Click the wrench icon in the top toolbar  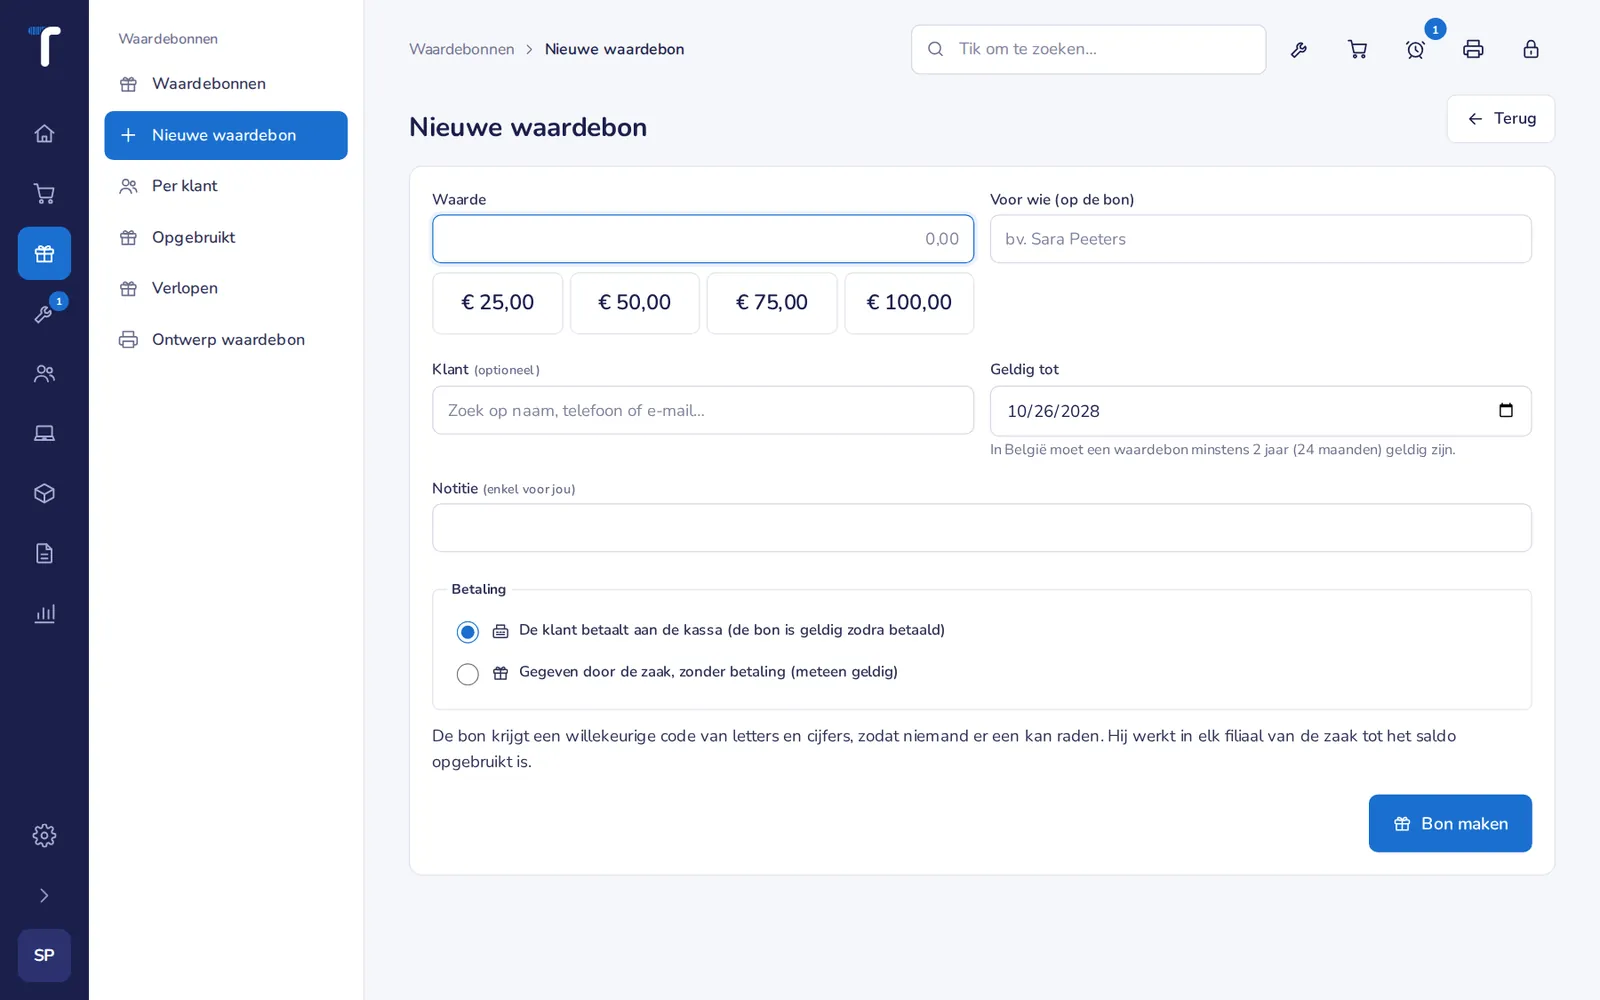click(1299, 49)
